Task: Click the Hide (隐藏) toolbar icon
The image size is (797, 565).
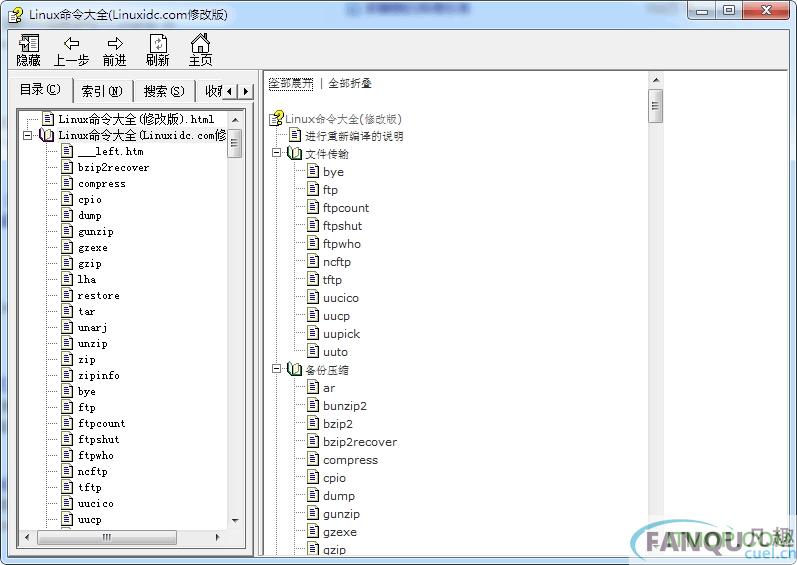Action: click(x=28, y=50)
